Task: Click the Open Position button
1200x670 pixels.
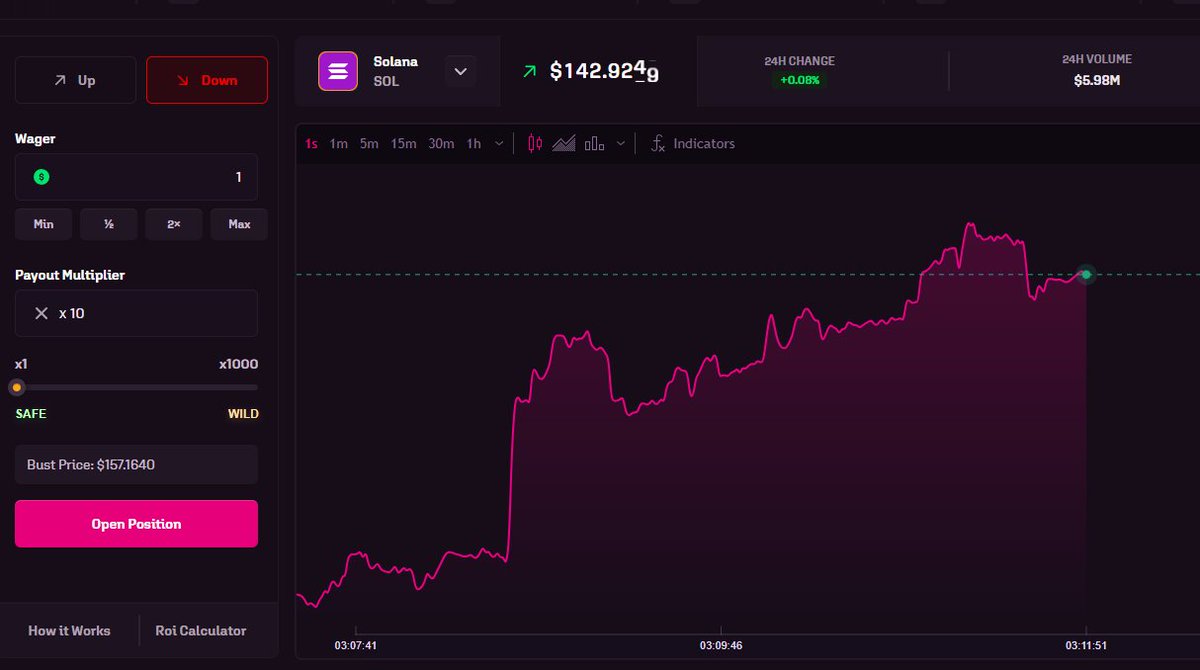Action: point(136,524)
